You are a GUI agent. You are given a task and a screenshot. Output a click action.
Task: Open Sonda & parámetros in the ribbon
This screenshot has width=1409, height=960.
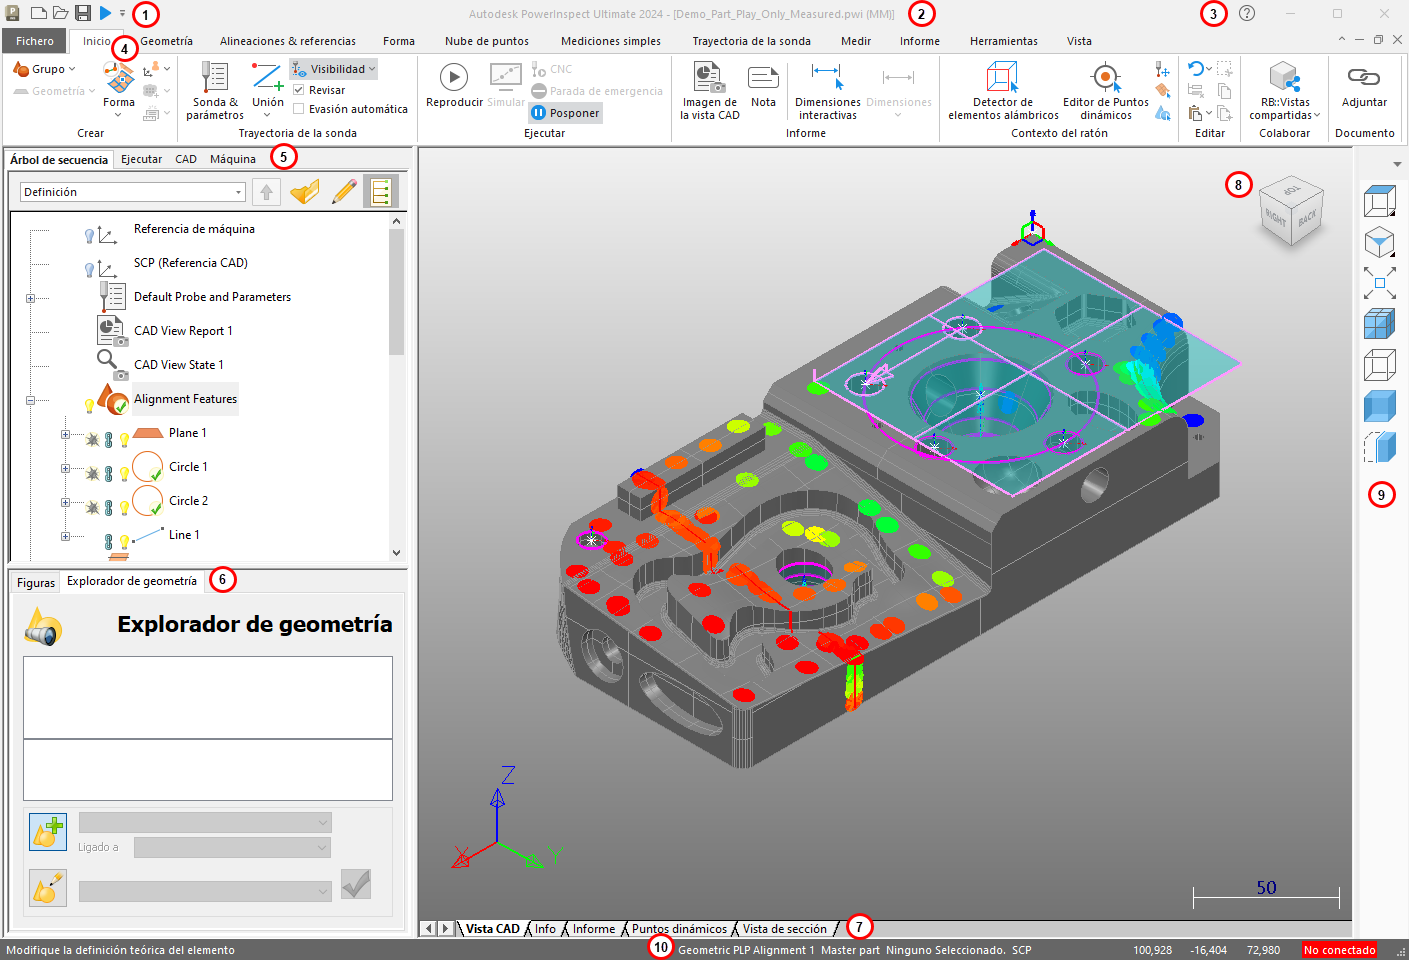(x=215, y=91)
